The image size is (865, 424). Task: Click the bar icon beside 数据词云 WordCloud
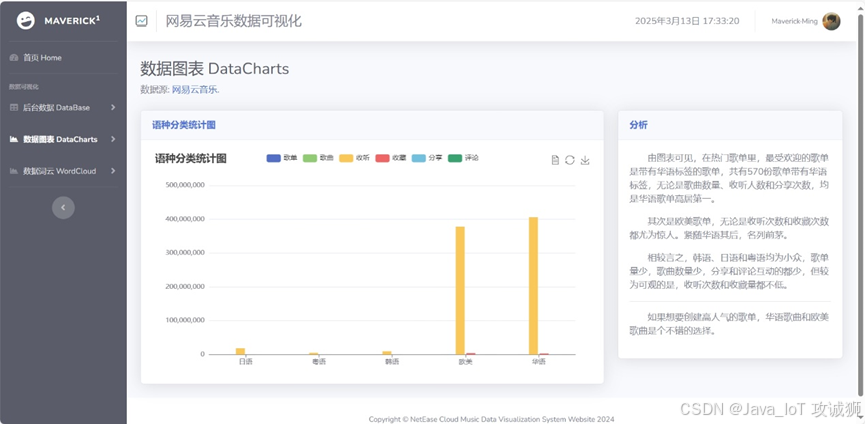tap(14, 171)
